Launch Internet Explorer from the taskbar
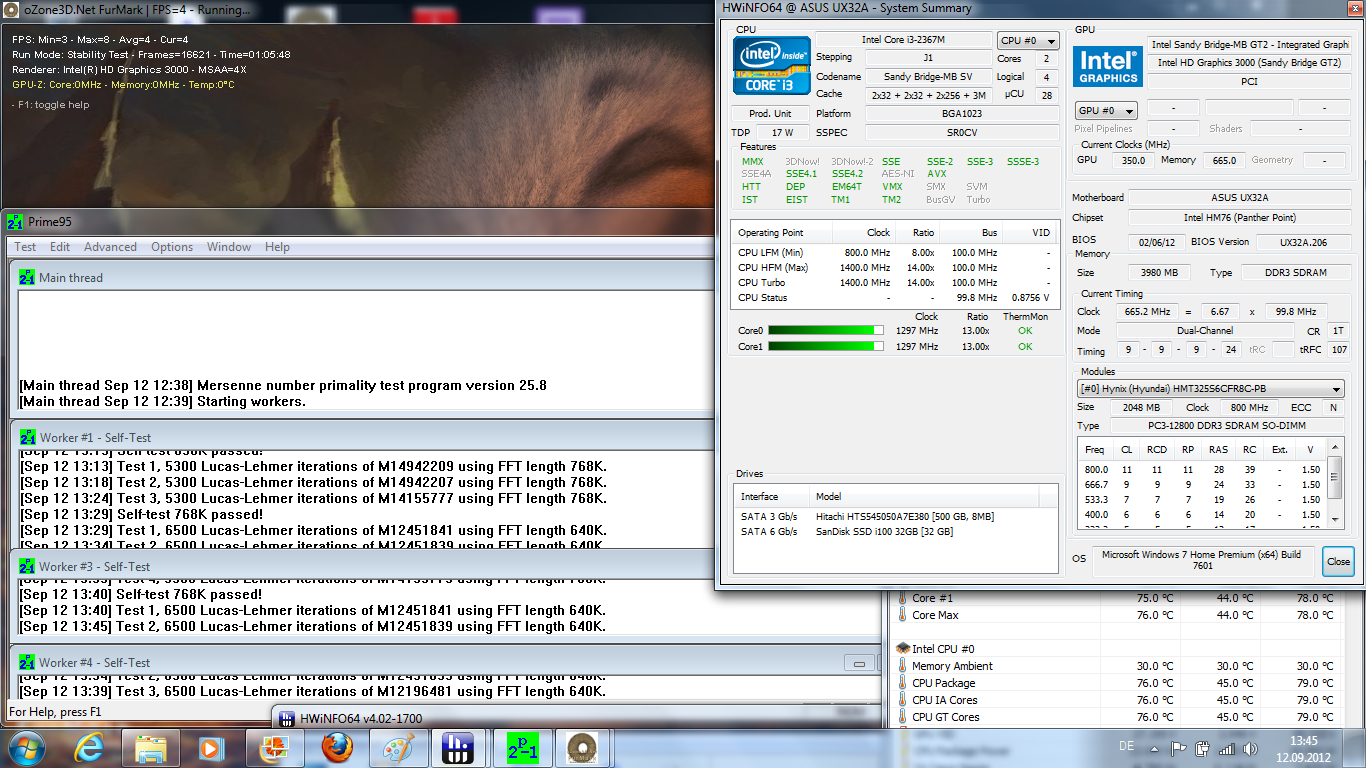This screenshot has width=1366, height=768. [x=89, y=748]
